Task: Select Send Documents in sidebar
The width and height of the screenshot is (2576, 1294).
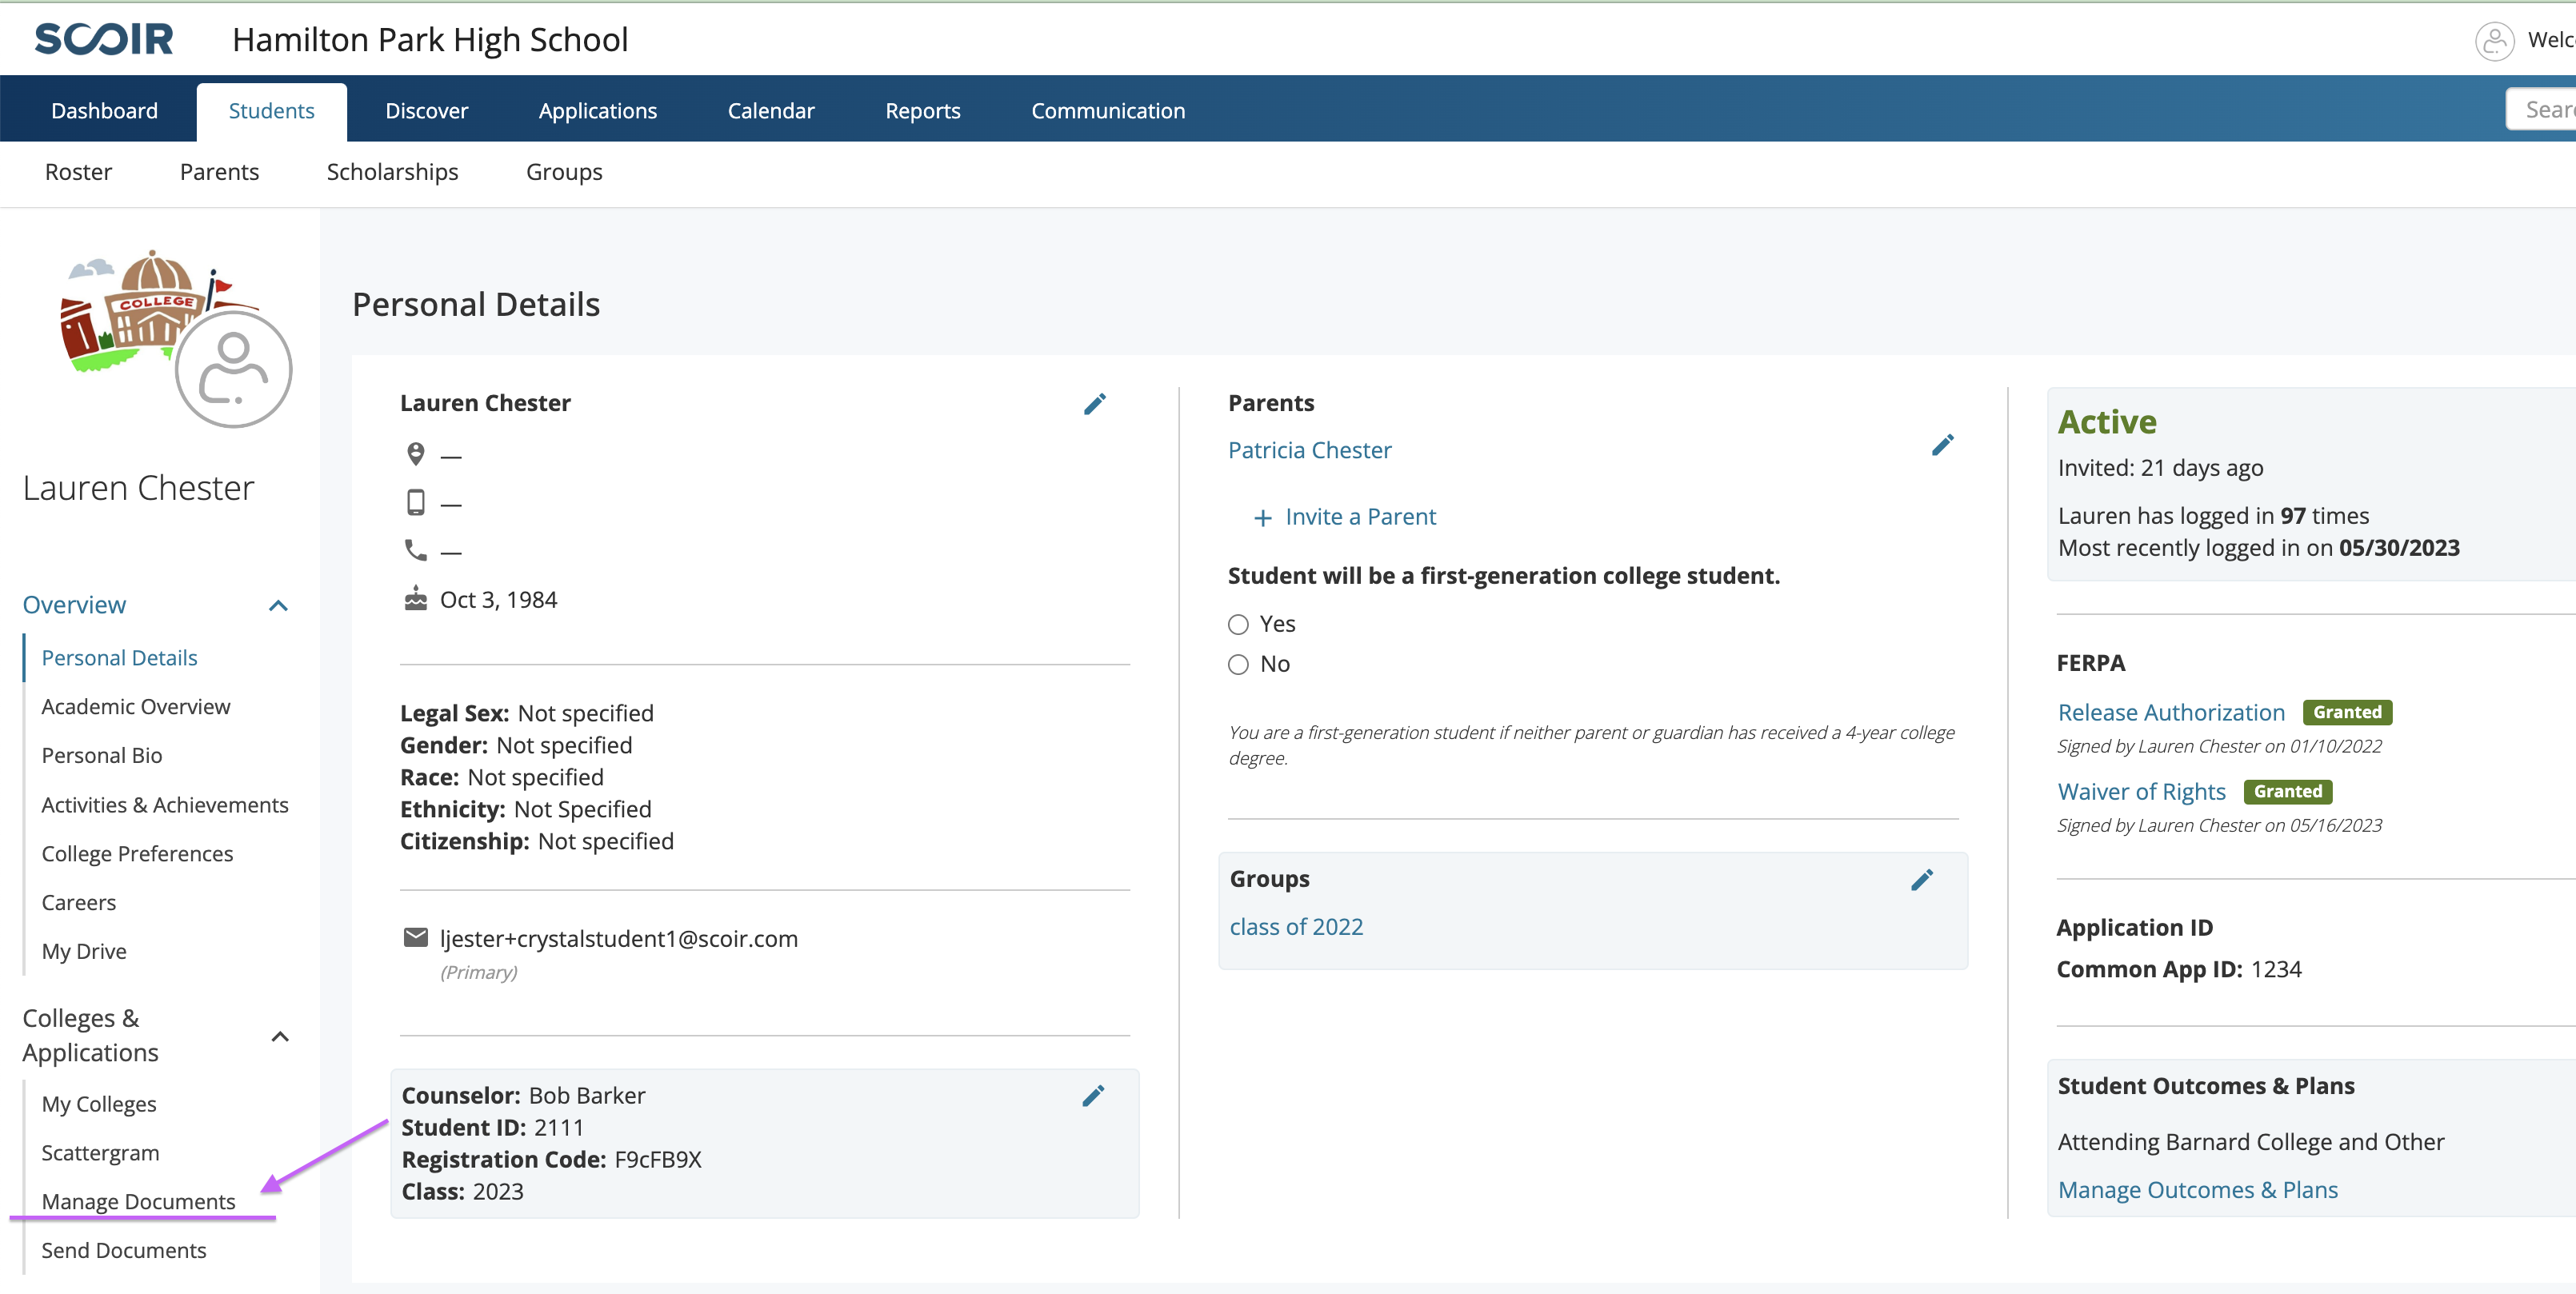Action: [x=124, y=1251]
